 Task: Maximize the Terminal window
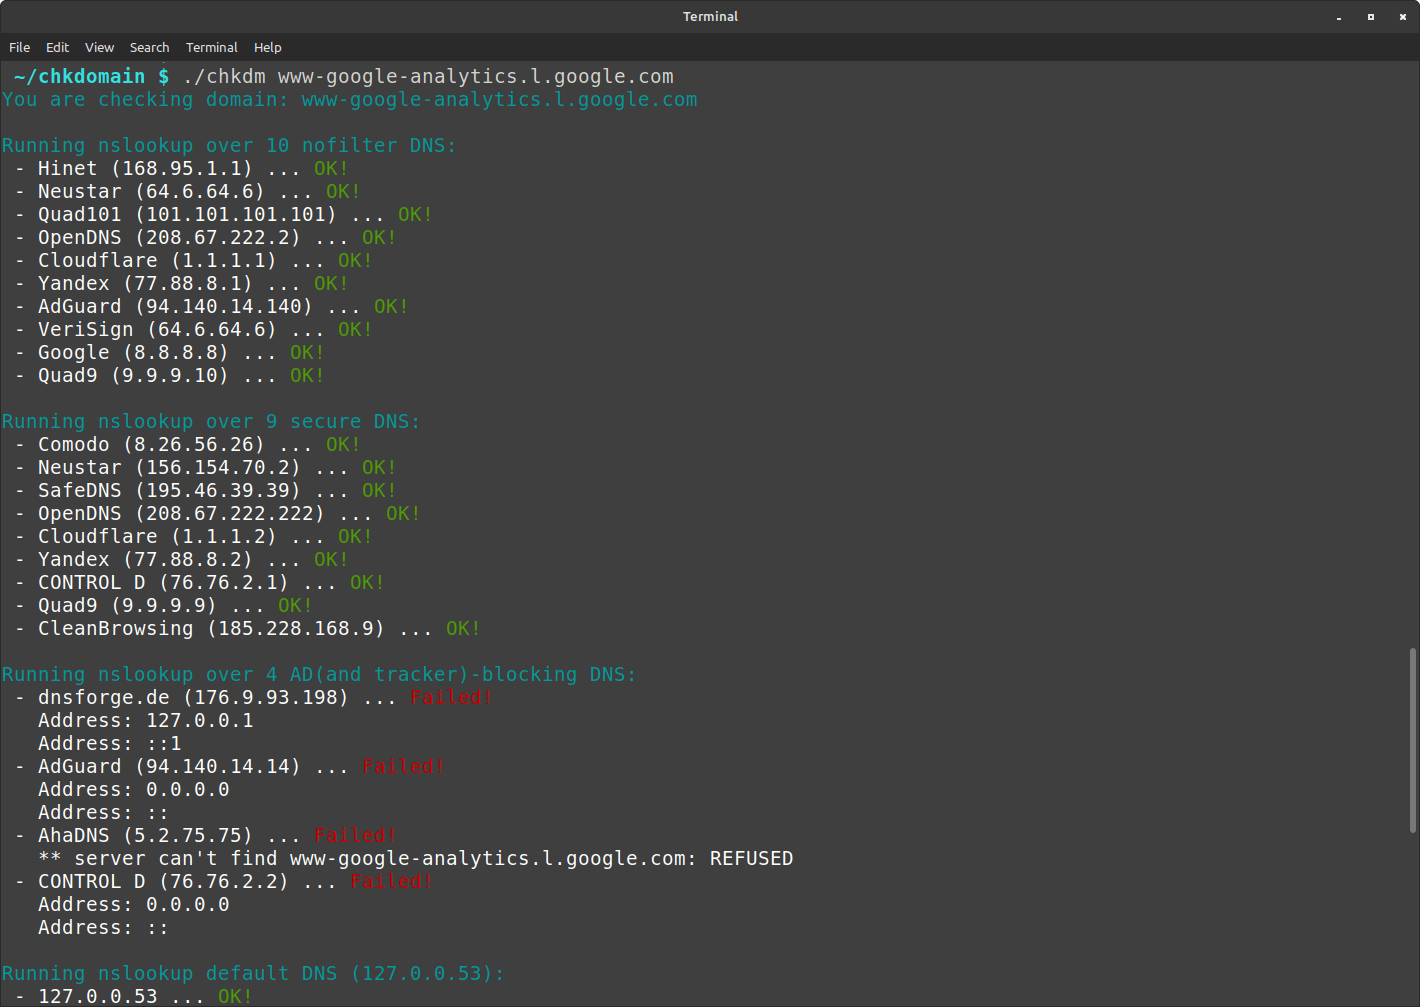tap(1371, 17)
